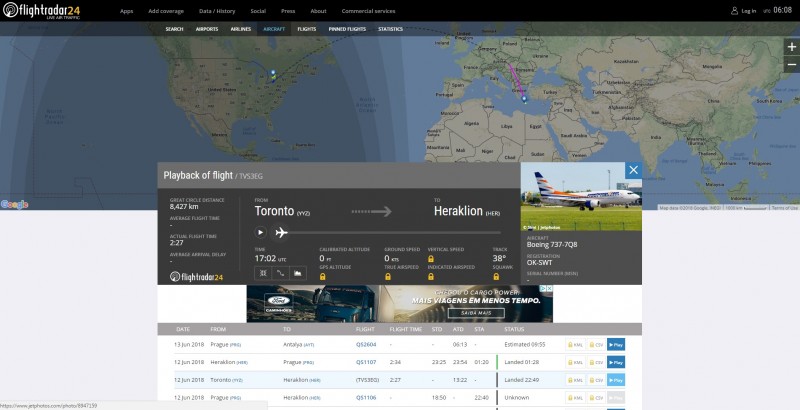Toggle the center-map view icon below TIME

click(x=263, y=273)
